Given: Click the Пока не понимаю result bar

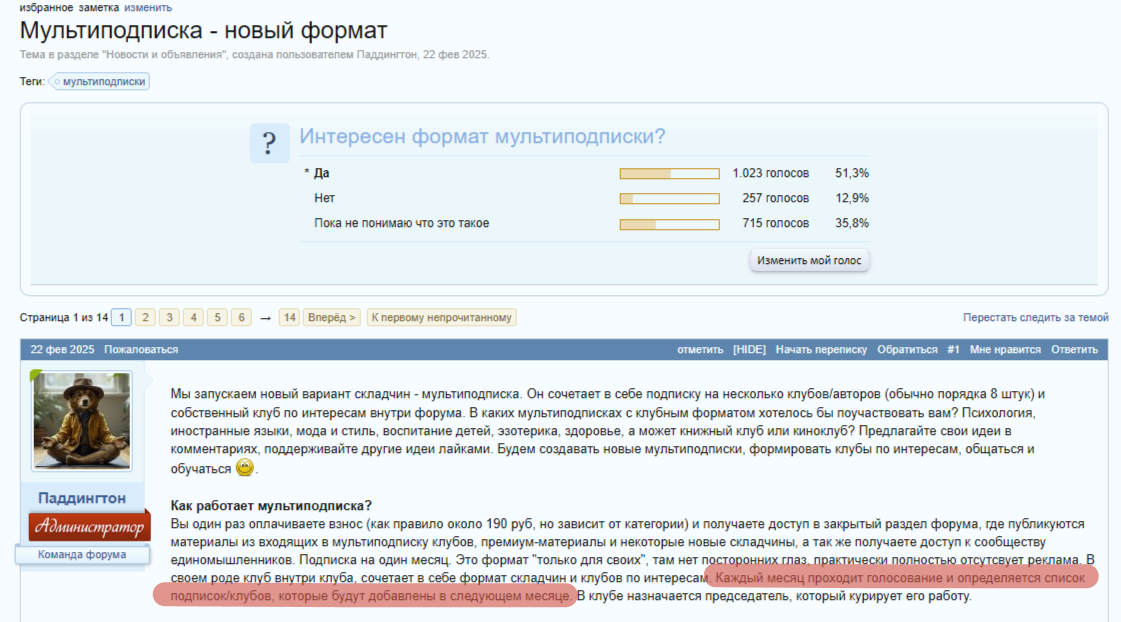Looking at the screenshot, I should point(669,224).
